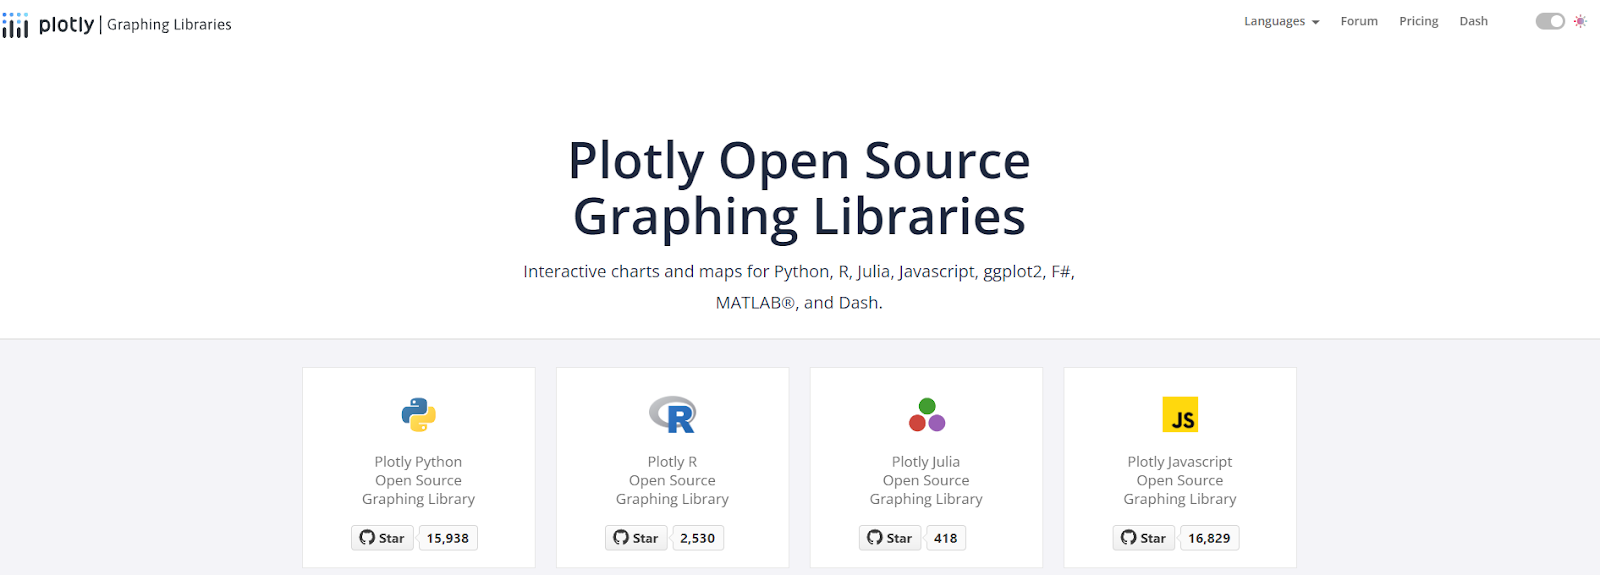Click the 15,938 star count
1600x575 pixels.
point(448,538)
